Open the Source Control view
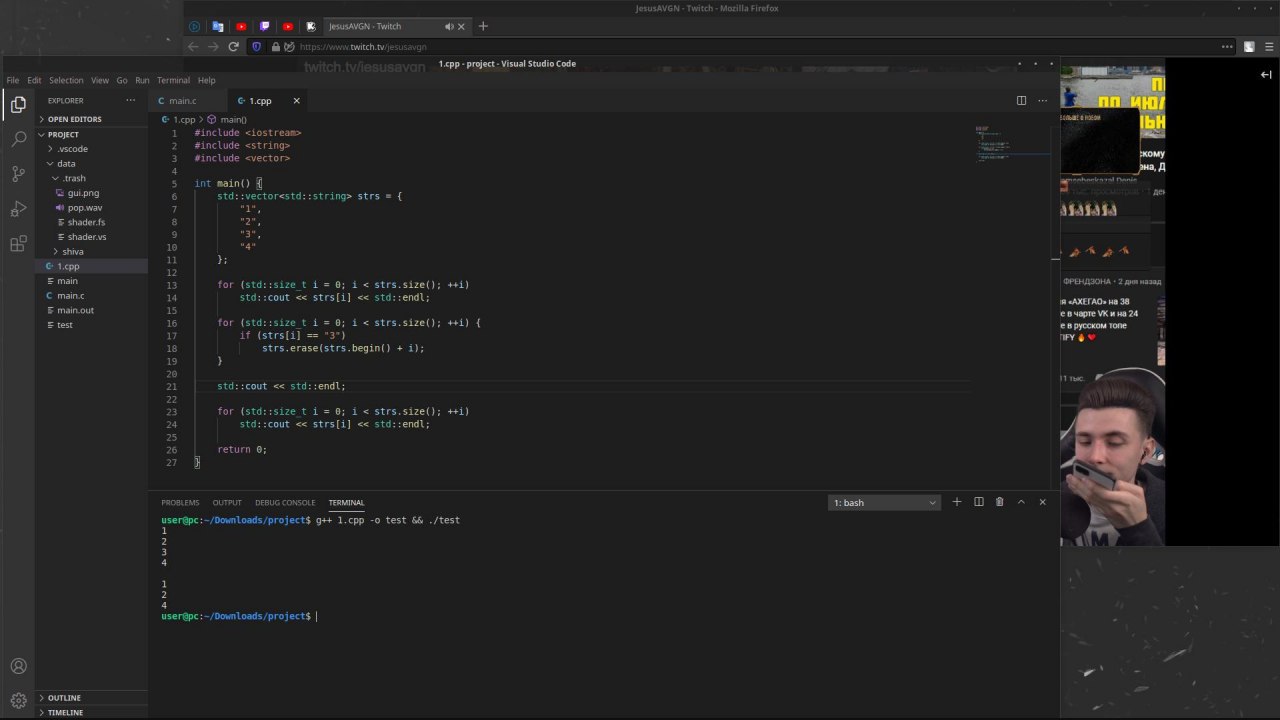The height and width of the screenshot is (720, 1280). [18, 174]
